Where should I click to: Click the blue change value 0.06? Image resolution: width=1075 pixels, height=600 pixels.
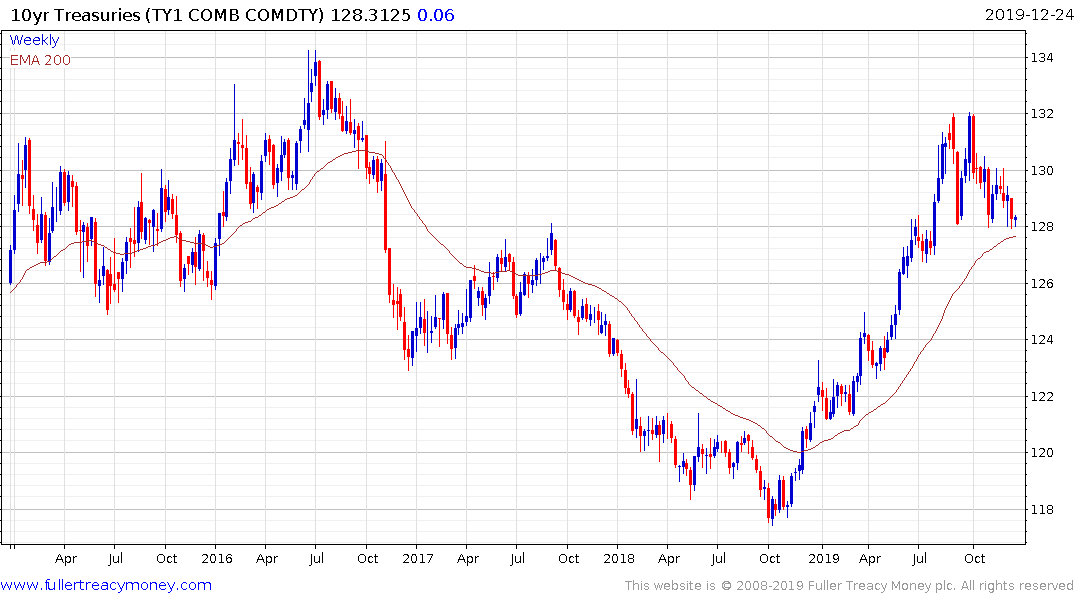[x=435, y=15]
